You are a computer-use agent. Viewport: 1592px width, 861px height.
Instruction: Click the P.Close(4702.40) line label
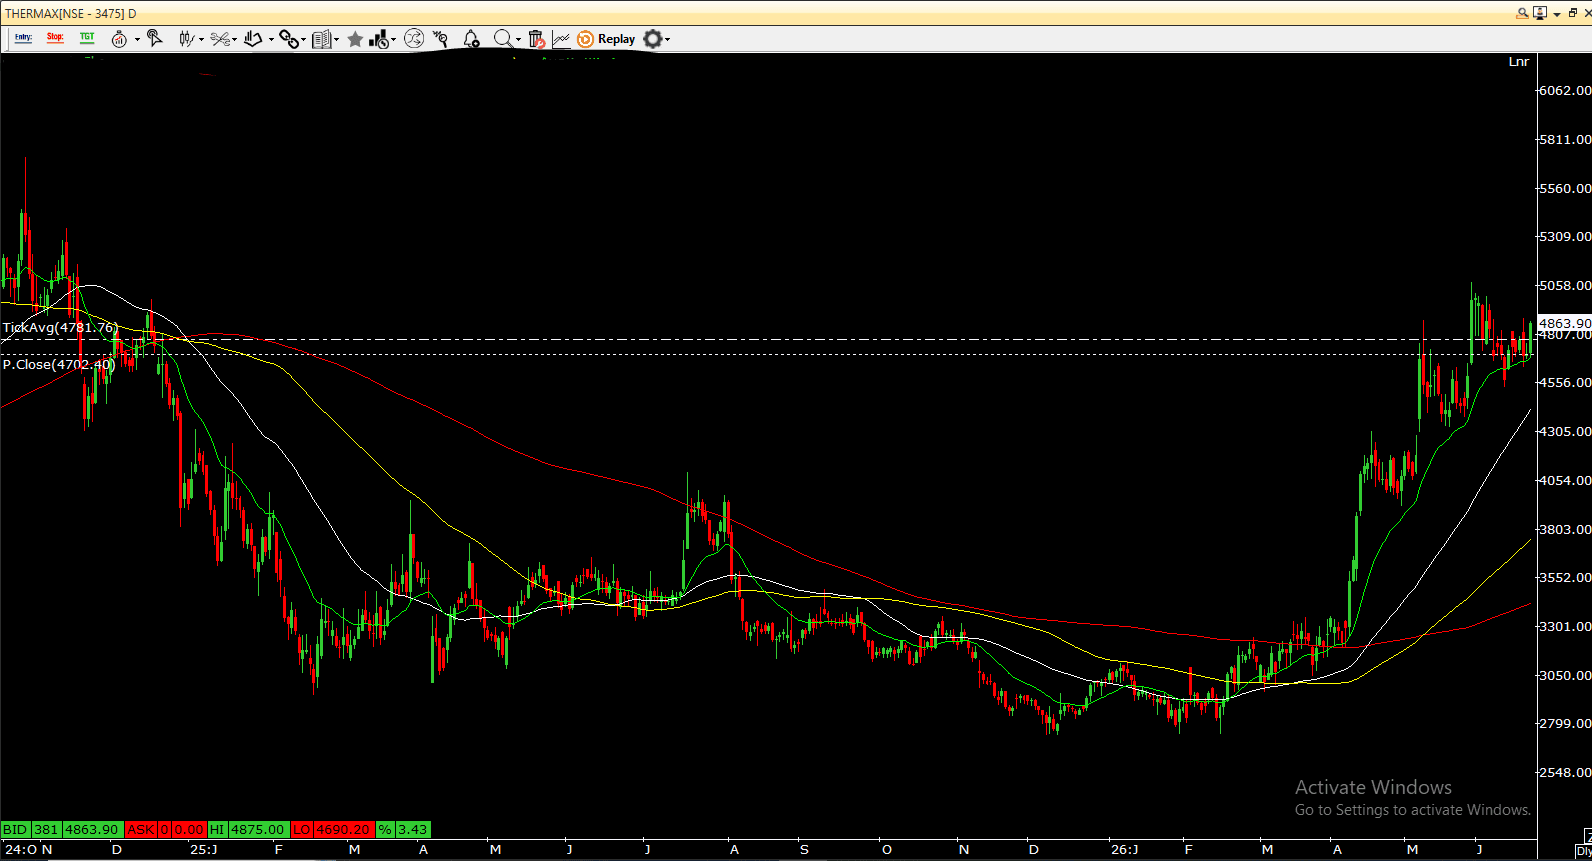point(59,364)
